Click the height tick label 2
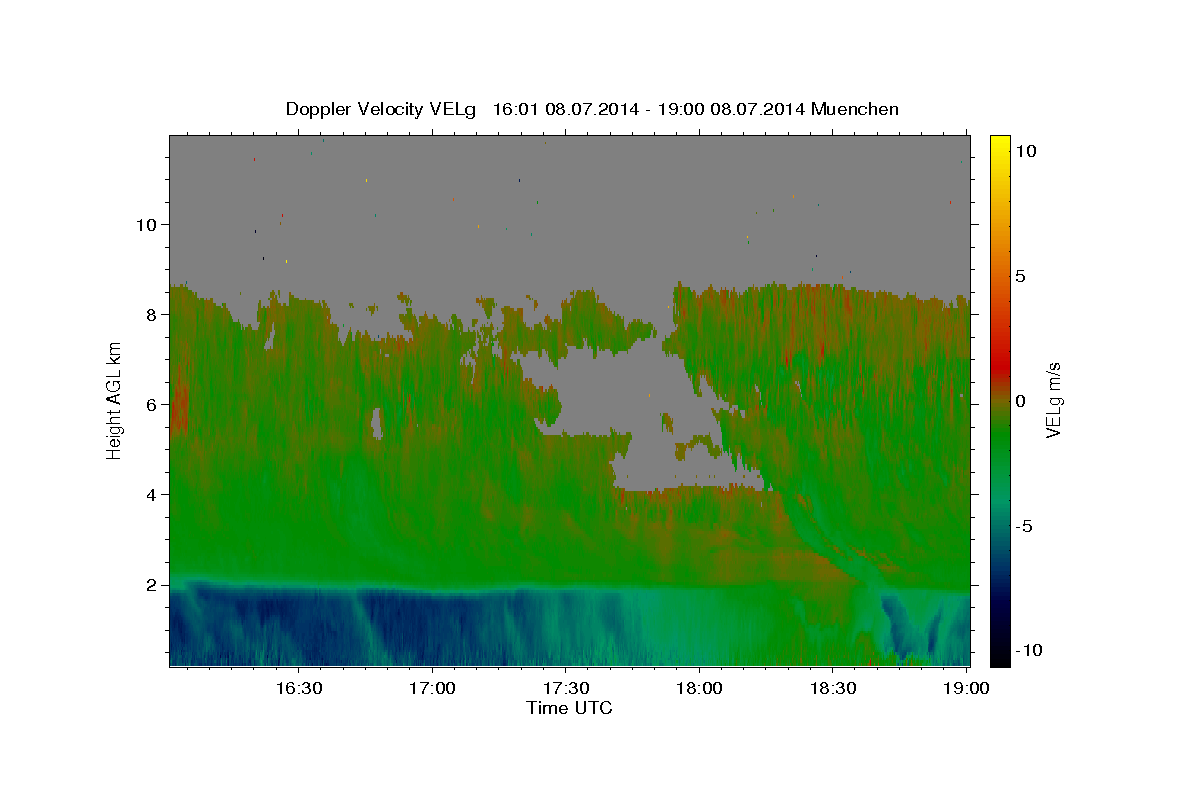 click(x=154, y=585)
